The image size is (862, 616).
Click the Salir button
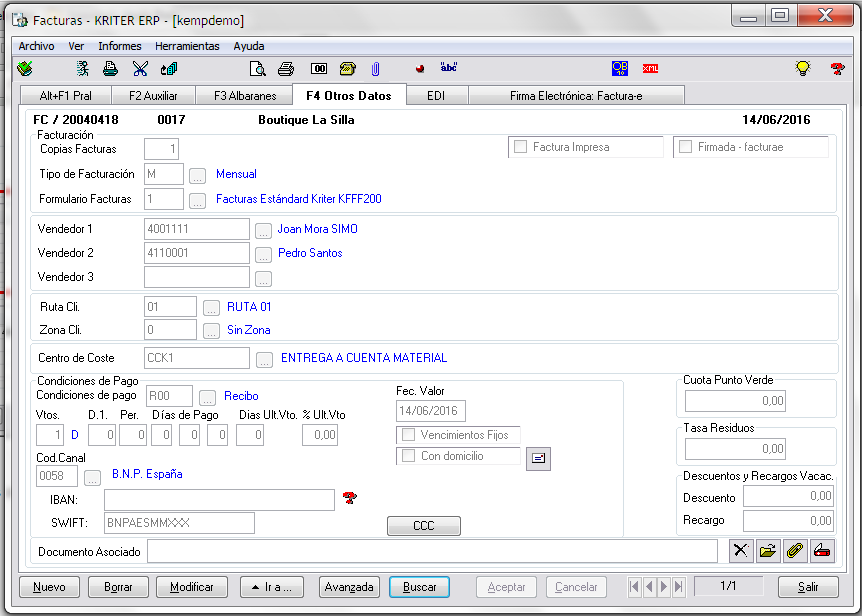(808, 587)
